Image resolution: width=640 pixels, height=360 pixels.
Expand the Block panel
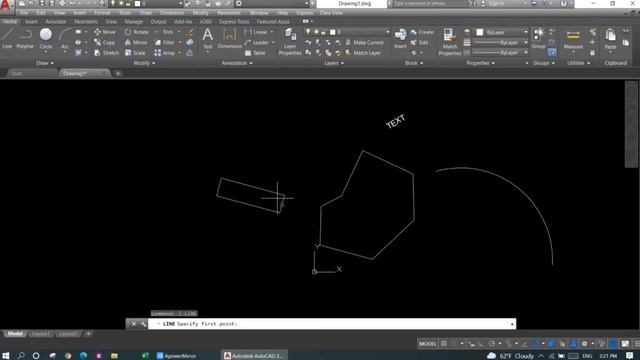[414, 63]
